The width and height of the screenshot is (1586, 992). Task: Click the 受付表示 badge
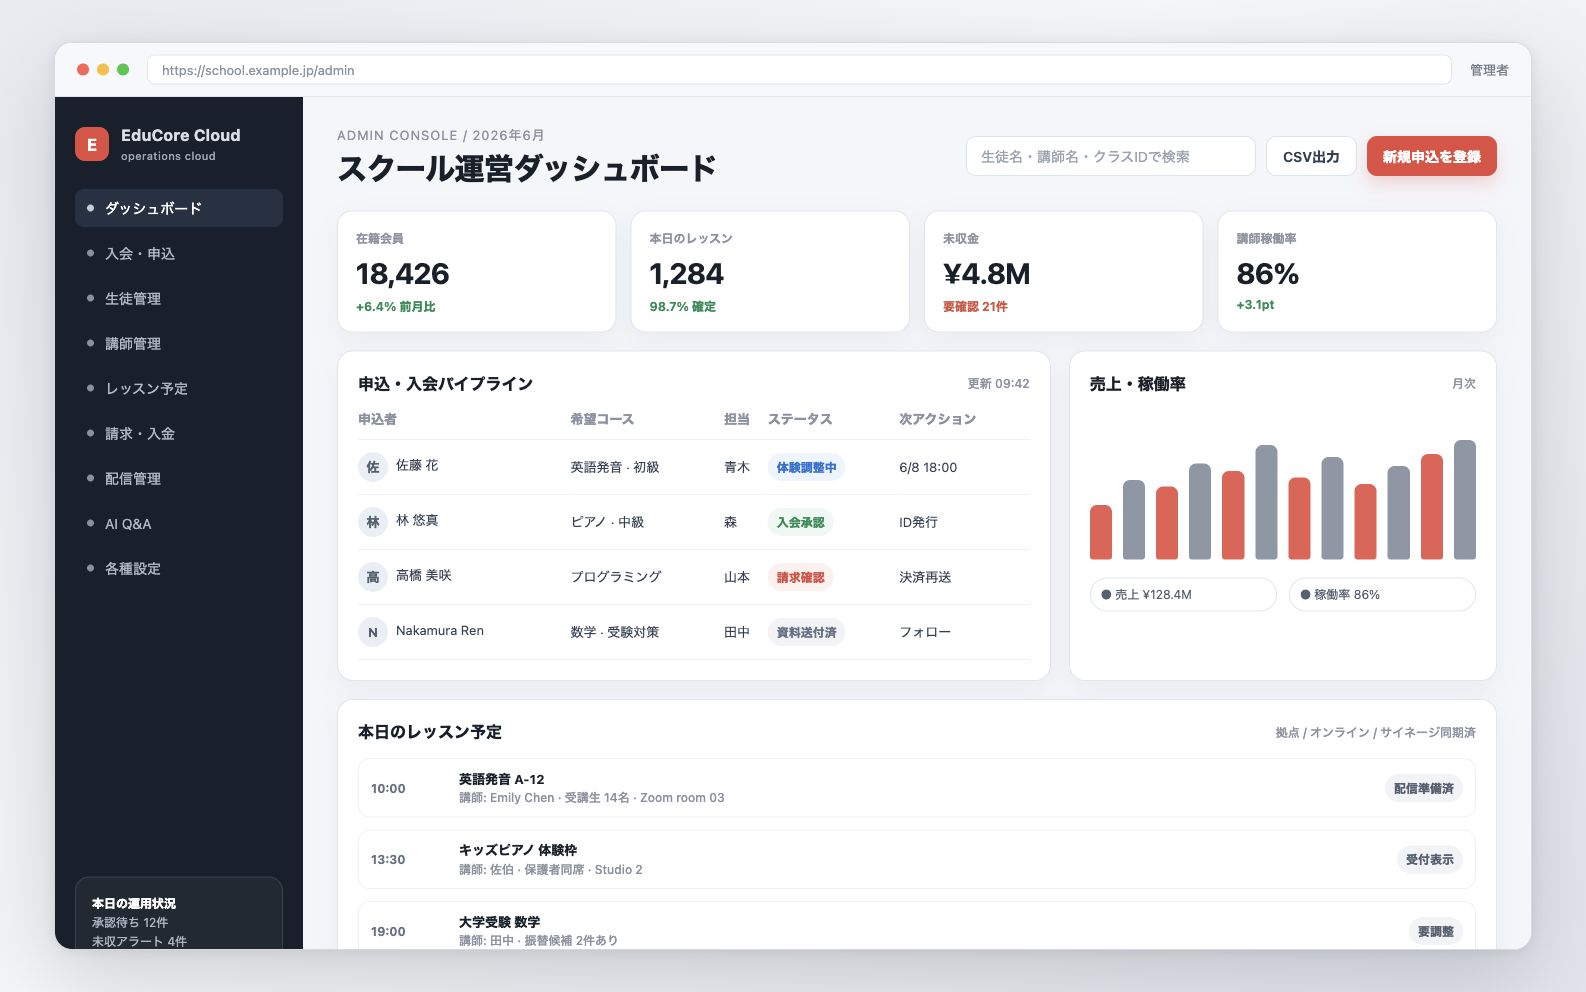tap(1430, 859)
